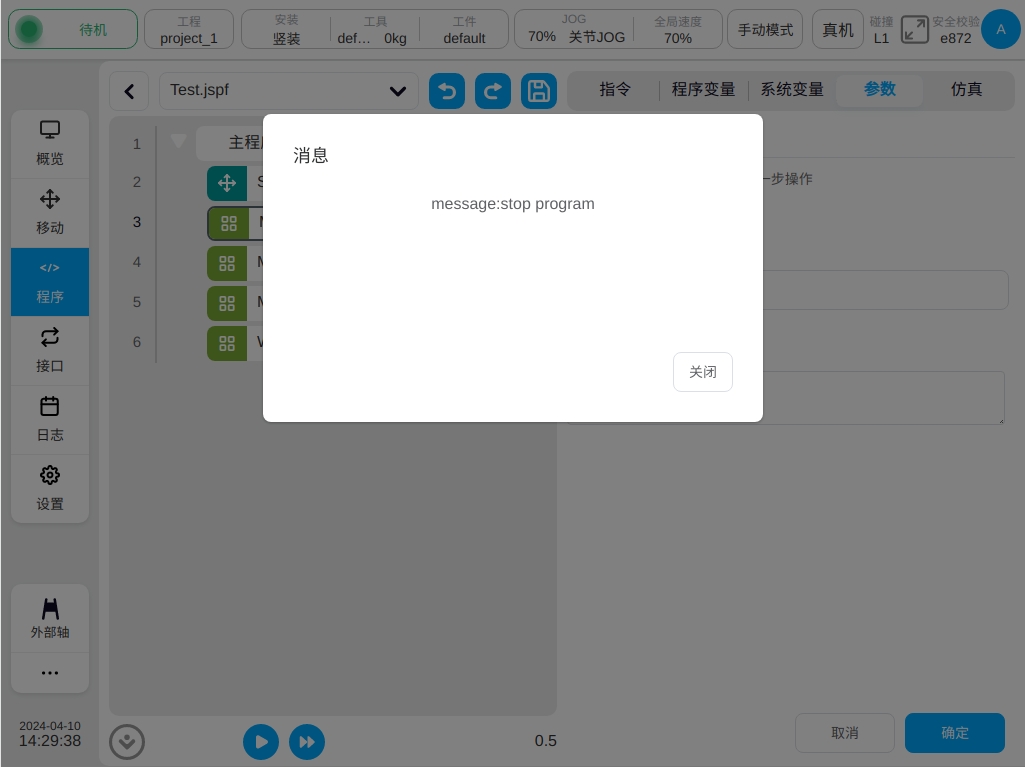This screenshot has width=1025, height=767.
Task: Click the redo arrow icon
Action: pos(493,91)
